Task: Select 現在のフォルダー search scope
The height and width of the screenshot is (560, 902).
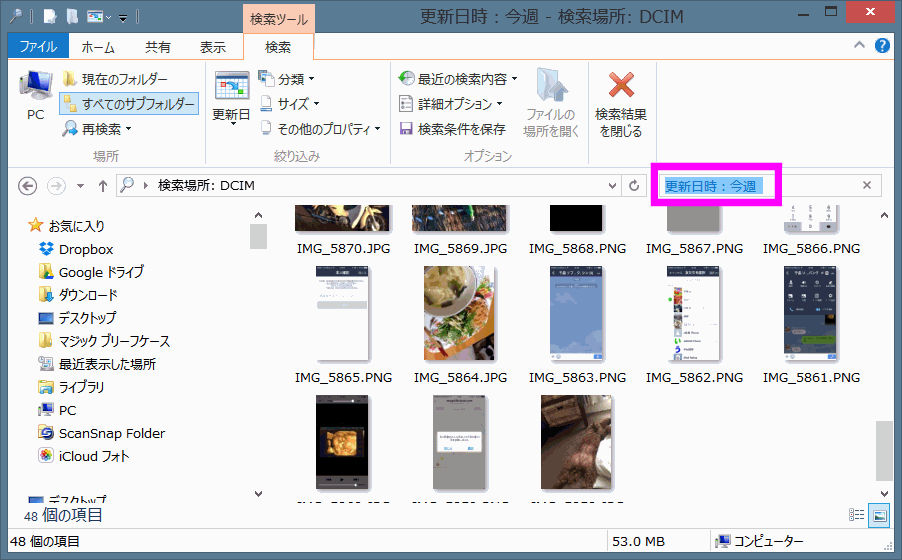Action: tap(115, 79)
